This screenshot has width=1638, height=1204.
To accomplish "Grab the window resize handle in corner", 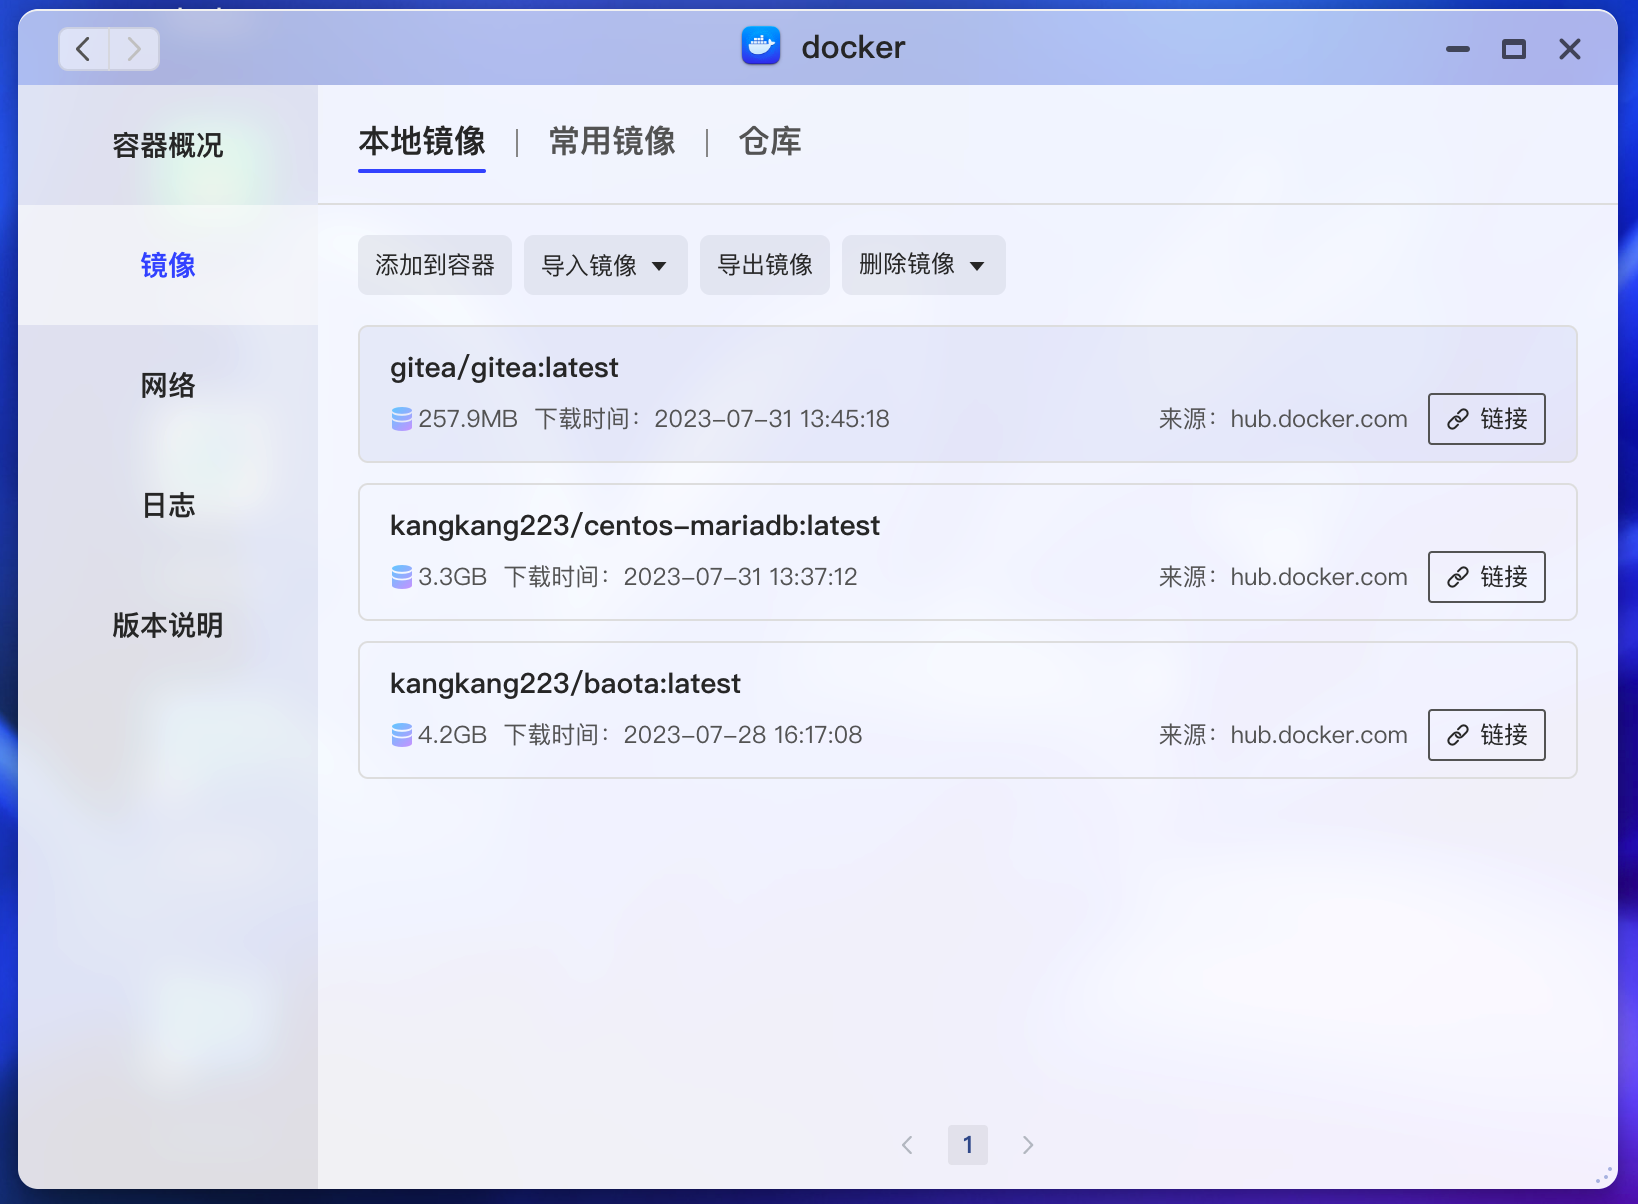I will [1604, 1176].
